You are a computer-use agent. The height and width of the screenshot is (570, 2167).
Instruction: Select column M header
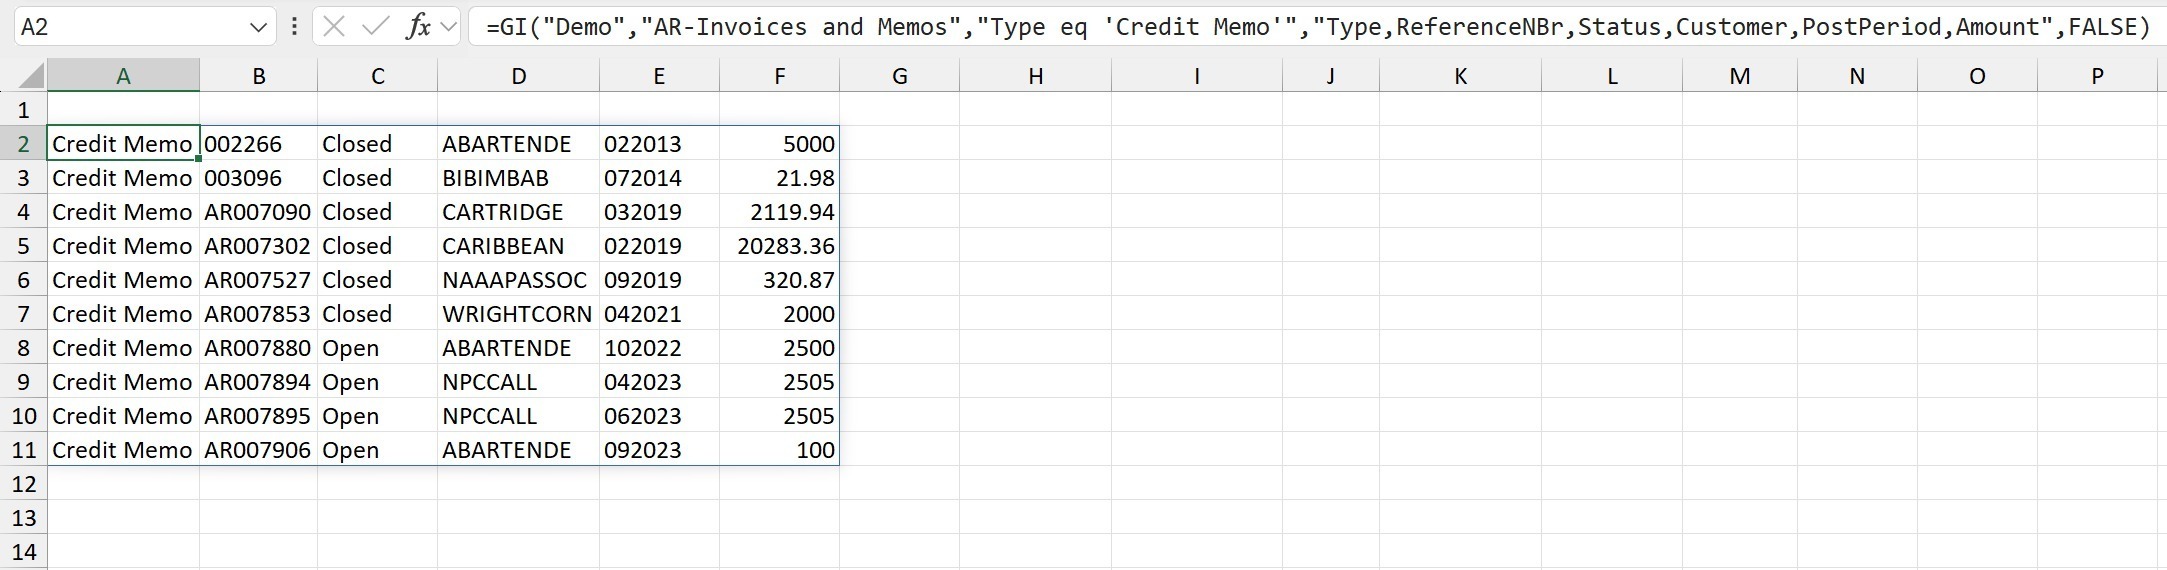pos(1739,77)
